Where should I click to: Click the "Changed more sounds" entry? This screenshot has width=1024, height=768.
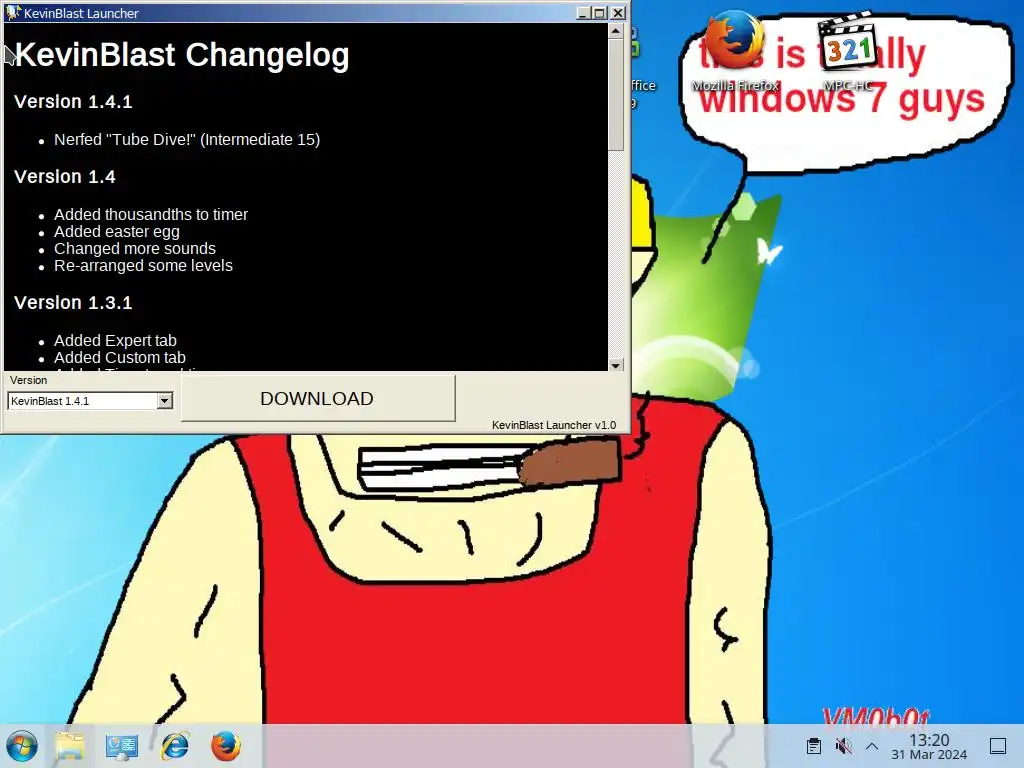pyautogui.click(x=135, y=249)
